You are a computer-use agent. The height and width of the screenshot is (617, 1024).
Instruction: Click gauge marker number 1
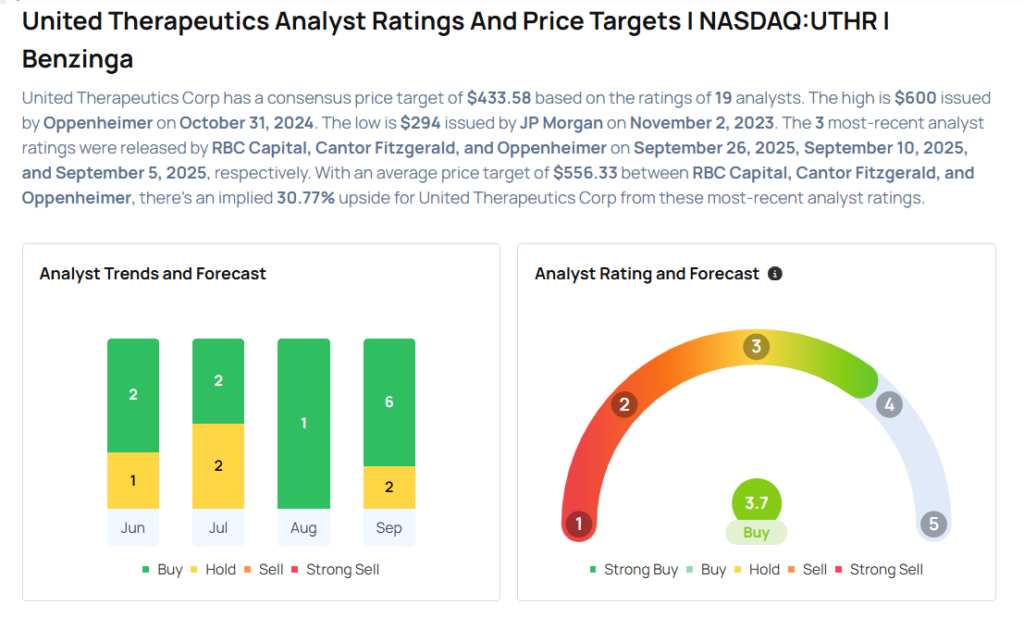click(x=578, y=523)
